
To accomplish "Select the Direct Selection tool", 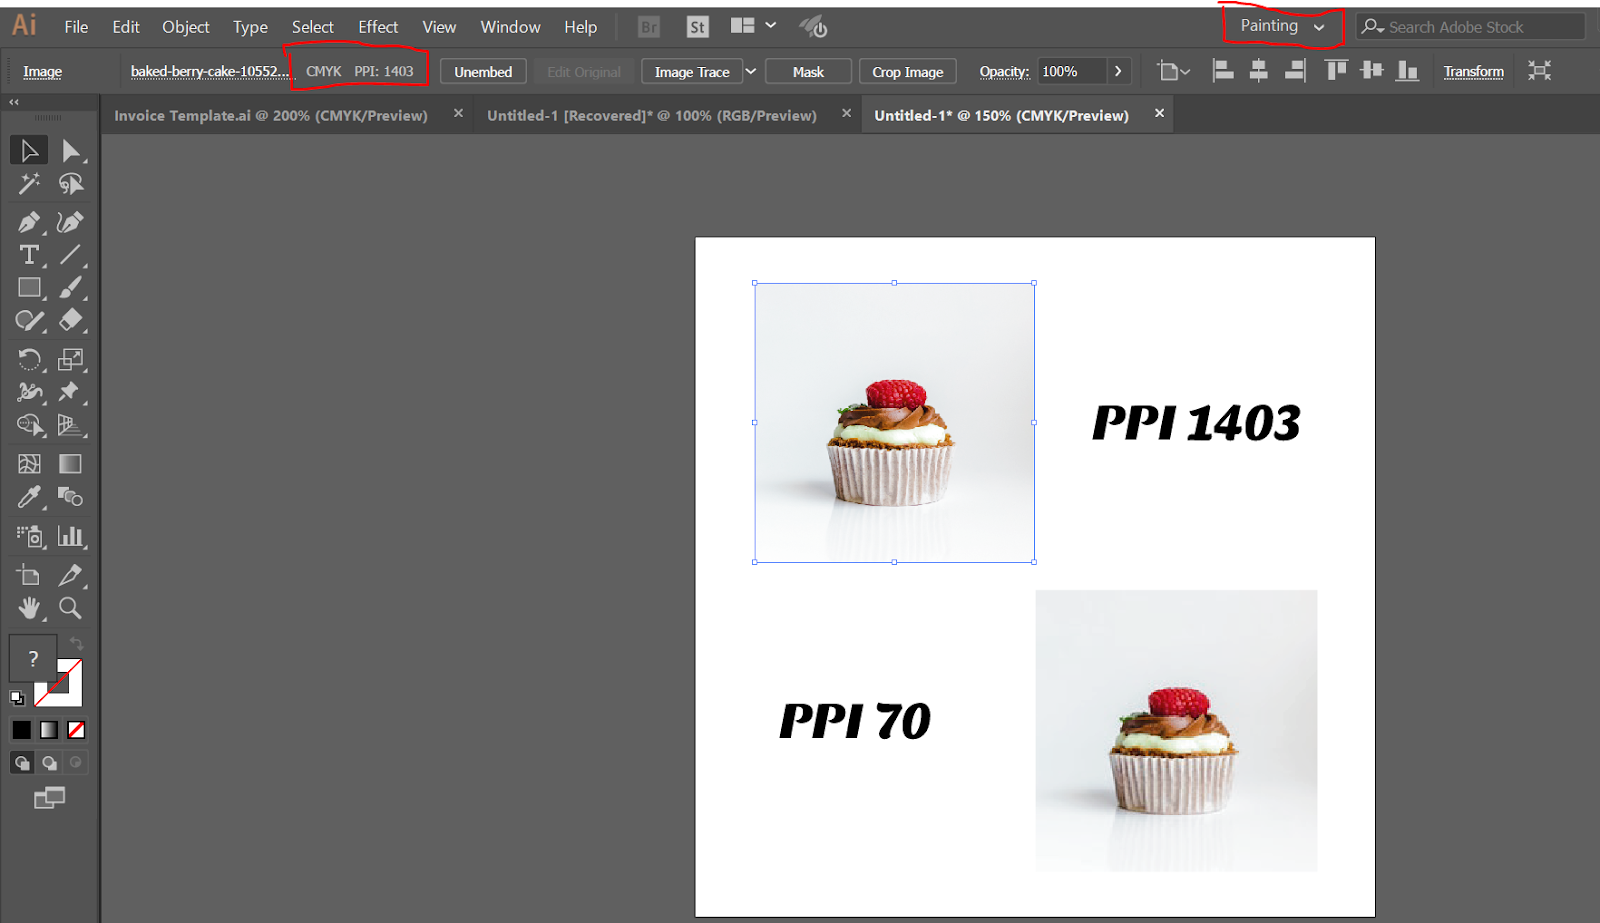I will pos(70,151).
